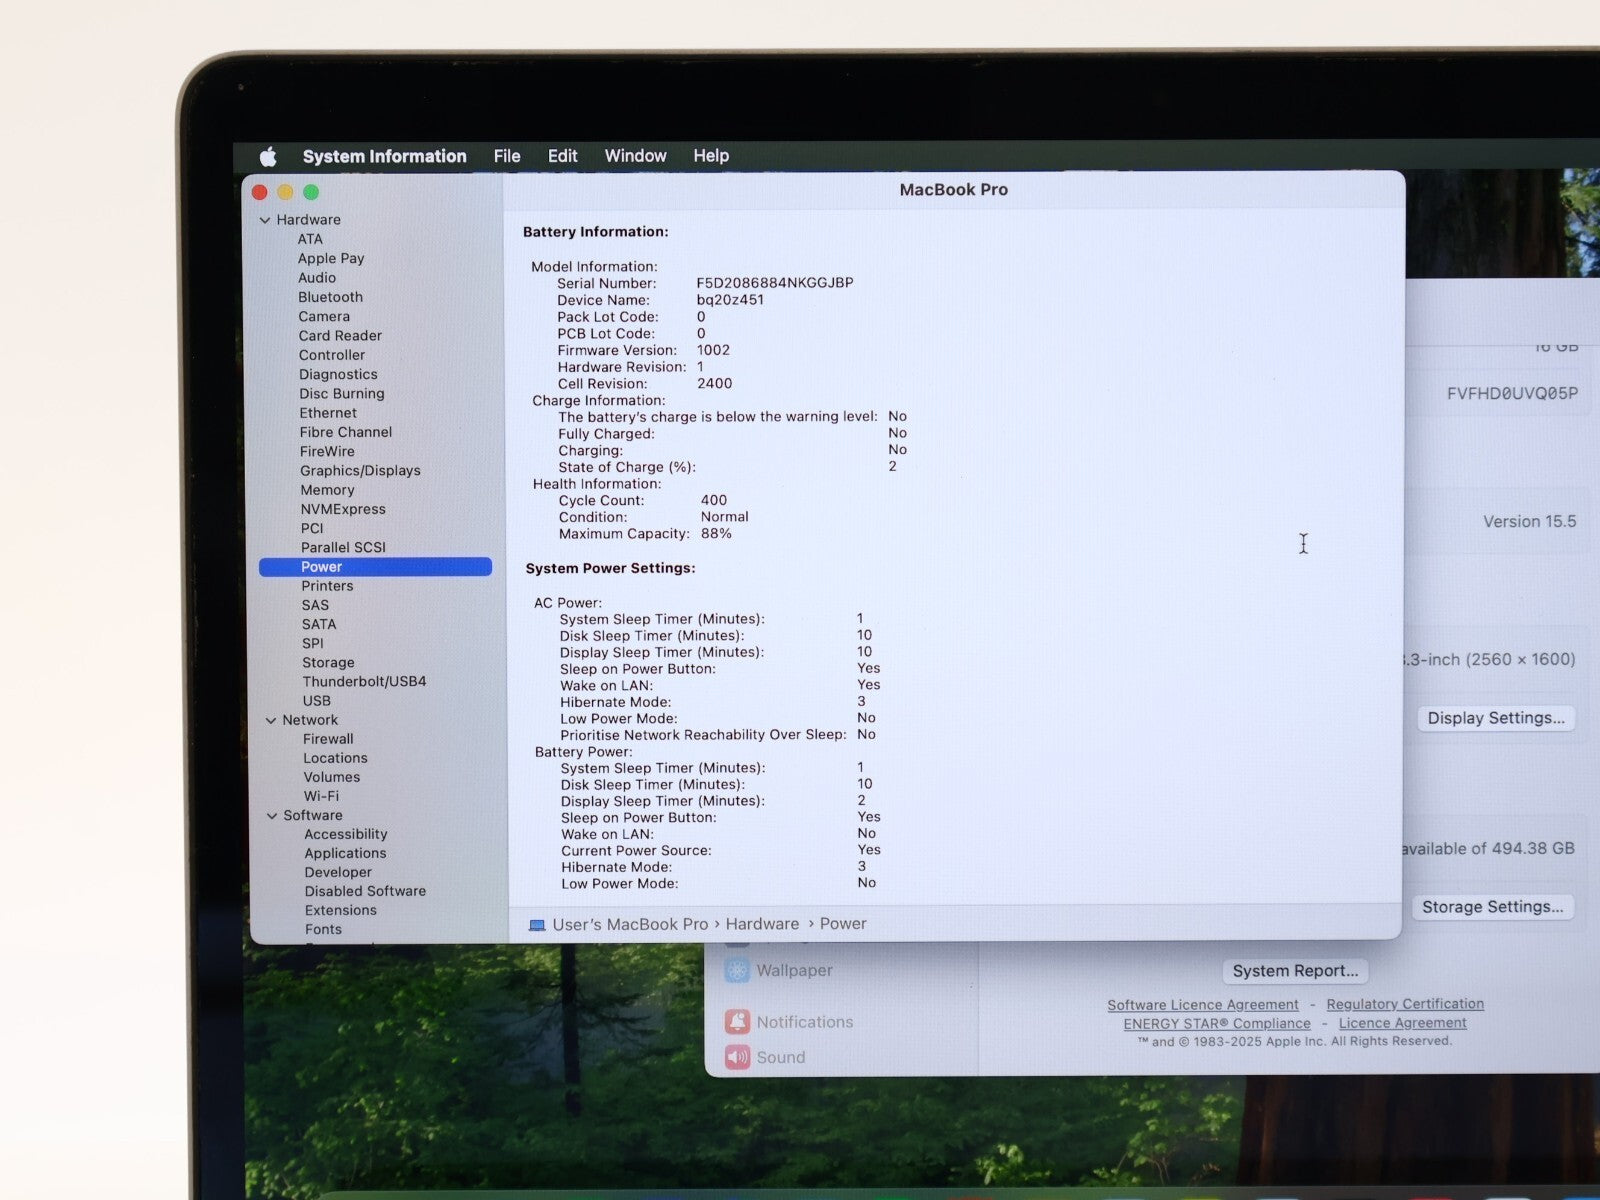The image size is (1600, 1200).
Task: Collapse the Software section
Action: point(272,816)
